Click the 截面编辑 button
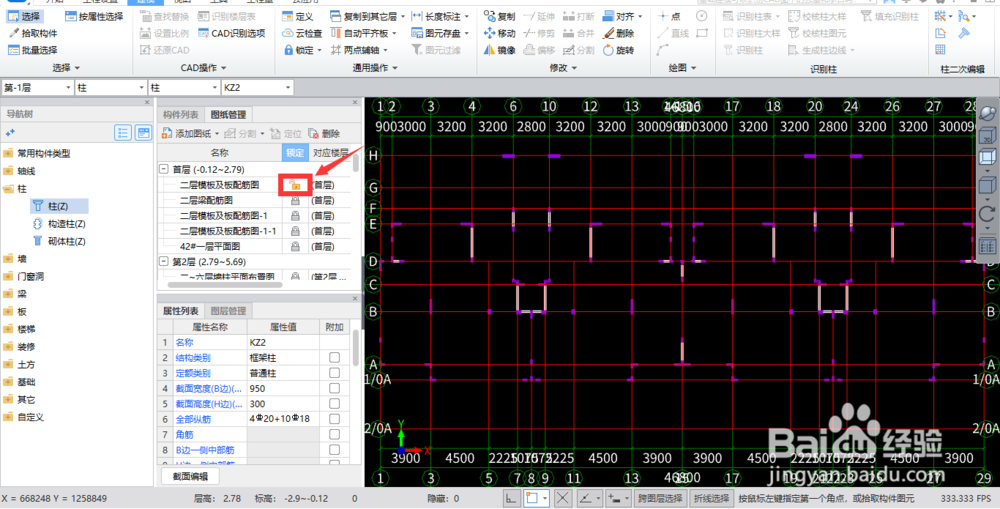 coord(190,476)
